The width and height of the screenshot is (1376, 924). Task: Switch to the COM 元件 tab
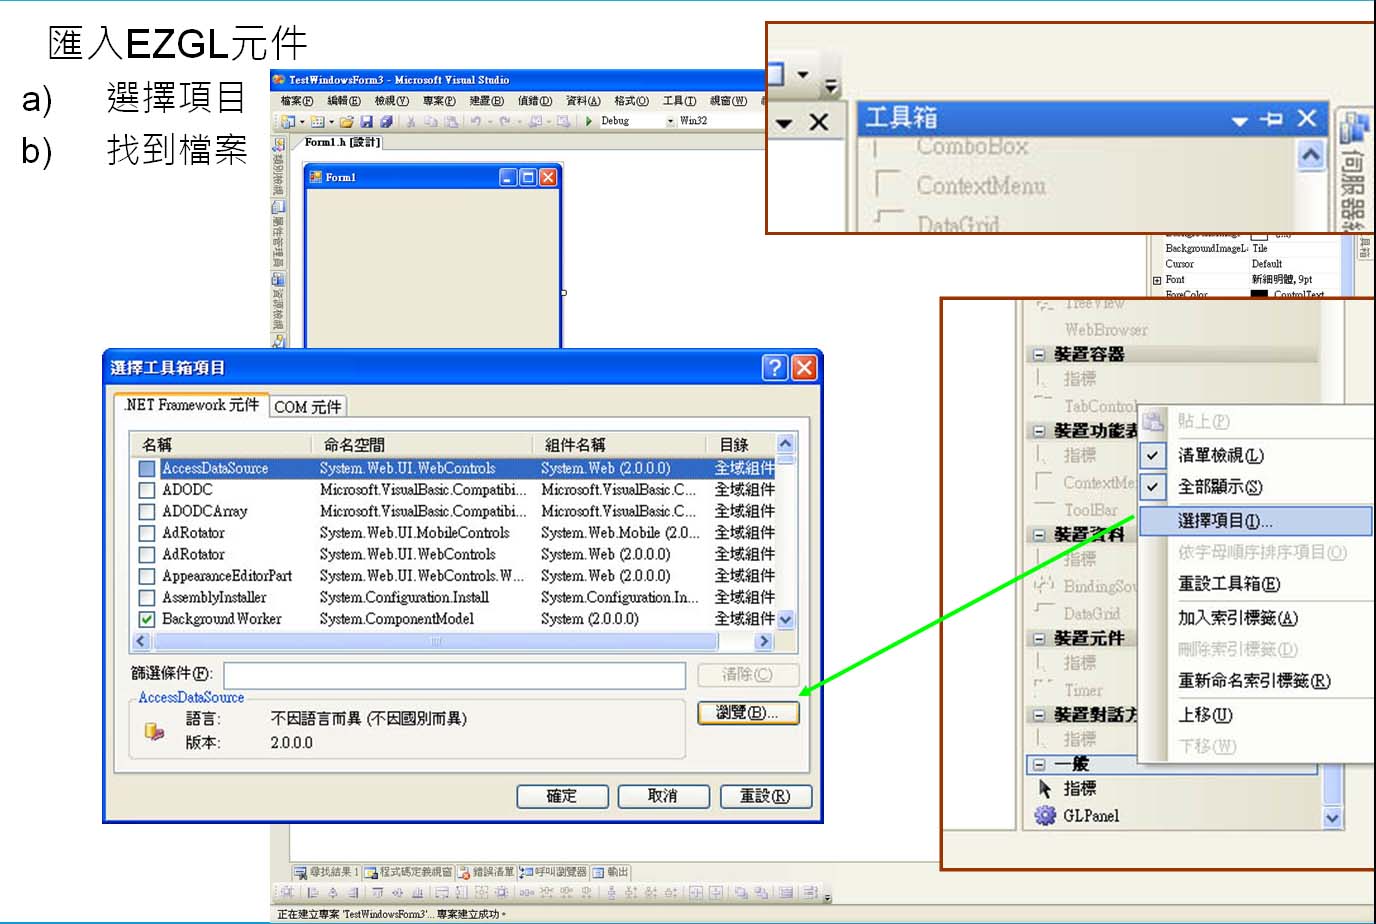pyautogui.click(x=308, y=407)
